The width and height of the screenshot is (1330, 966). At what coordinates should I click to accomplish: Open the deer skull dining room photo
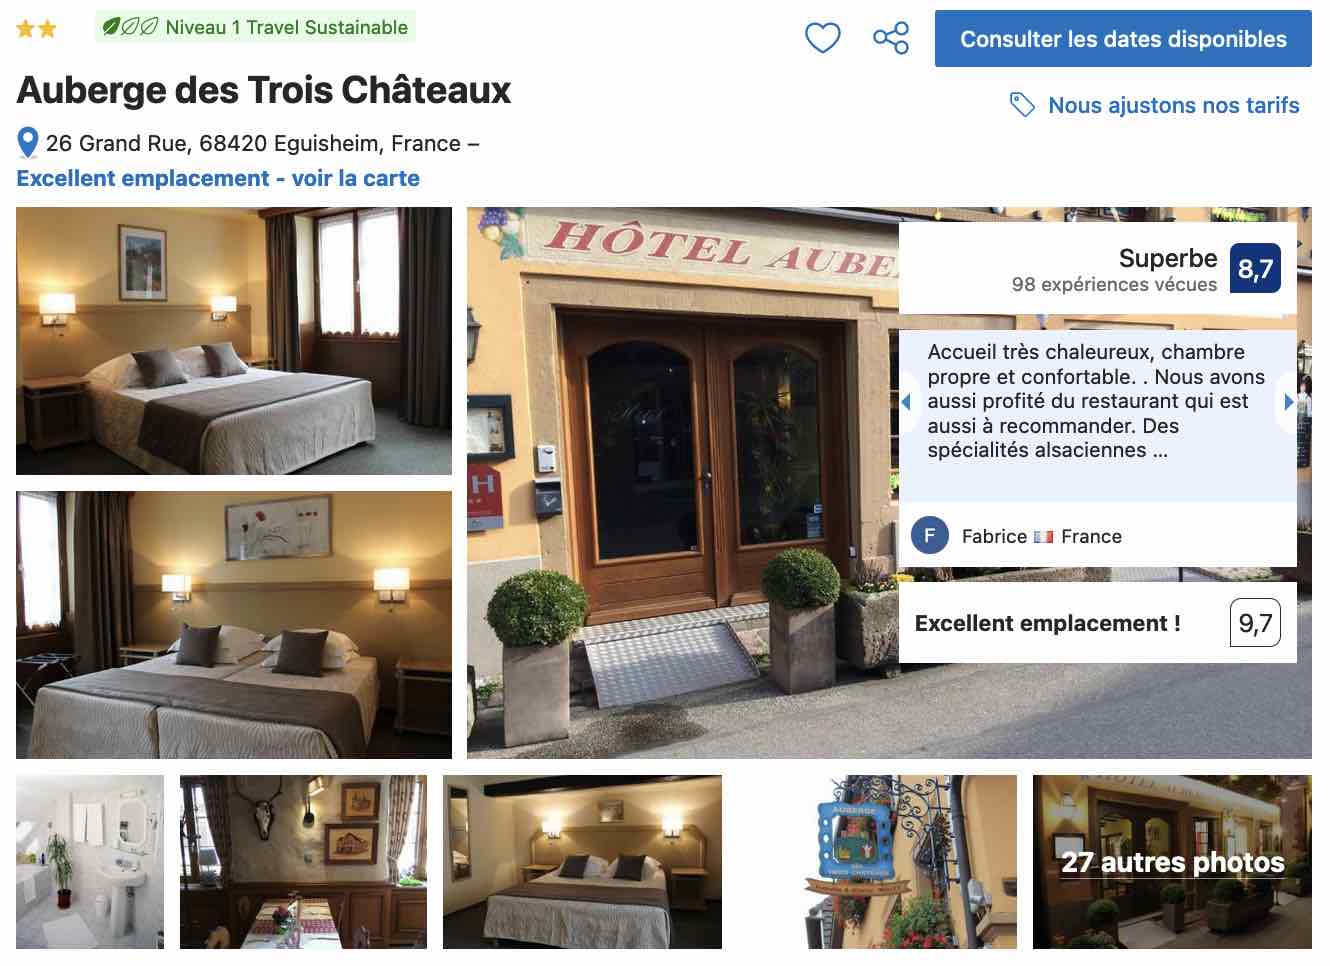[x=303, y=862]
